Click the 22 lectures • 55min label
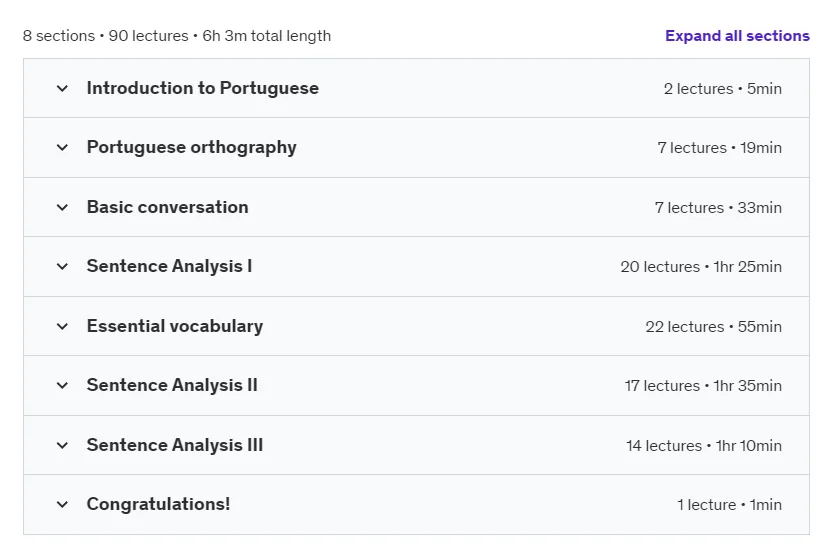This screenshot has height=553, width=836. point(713,326)
